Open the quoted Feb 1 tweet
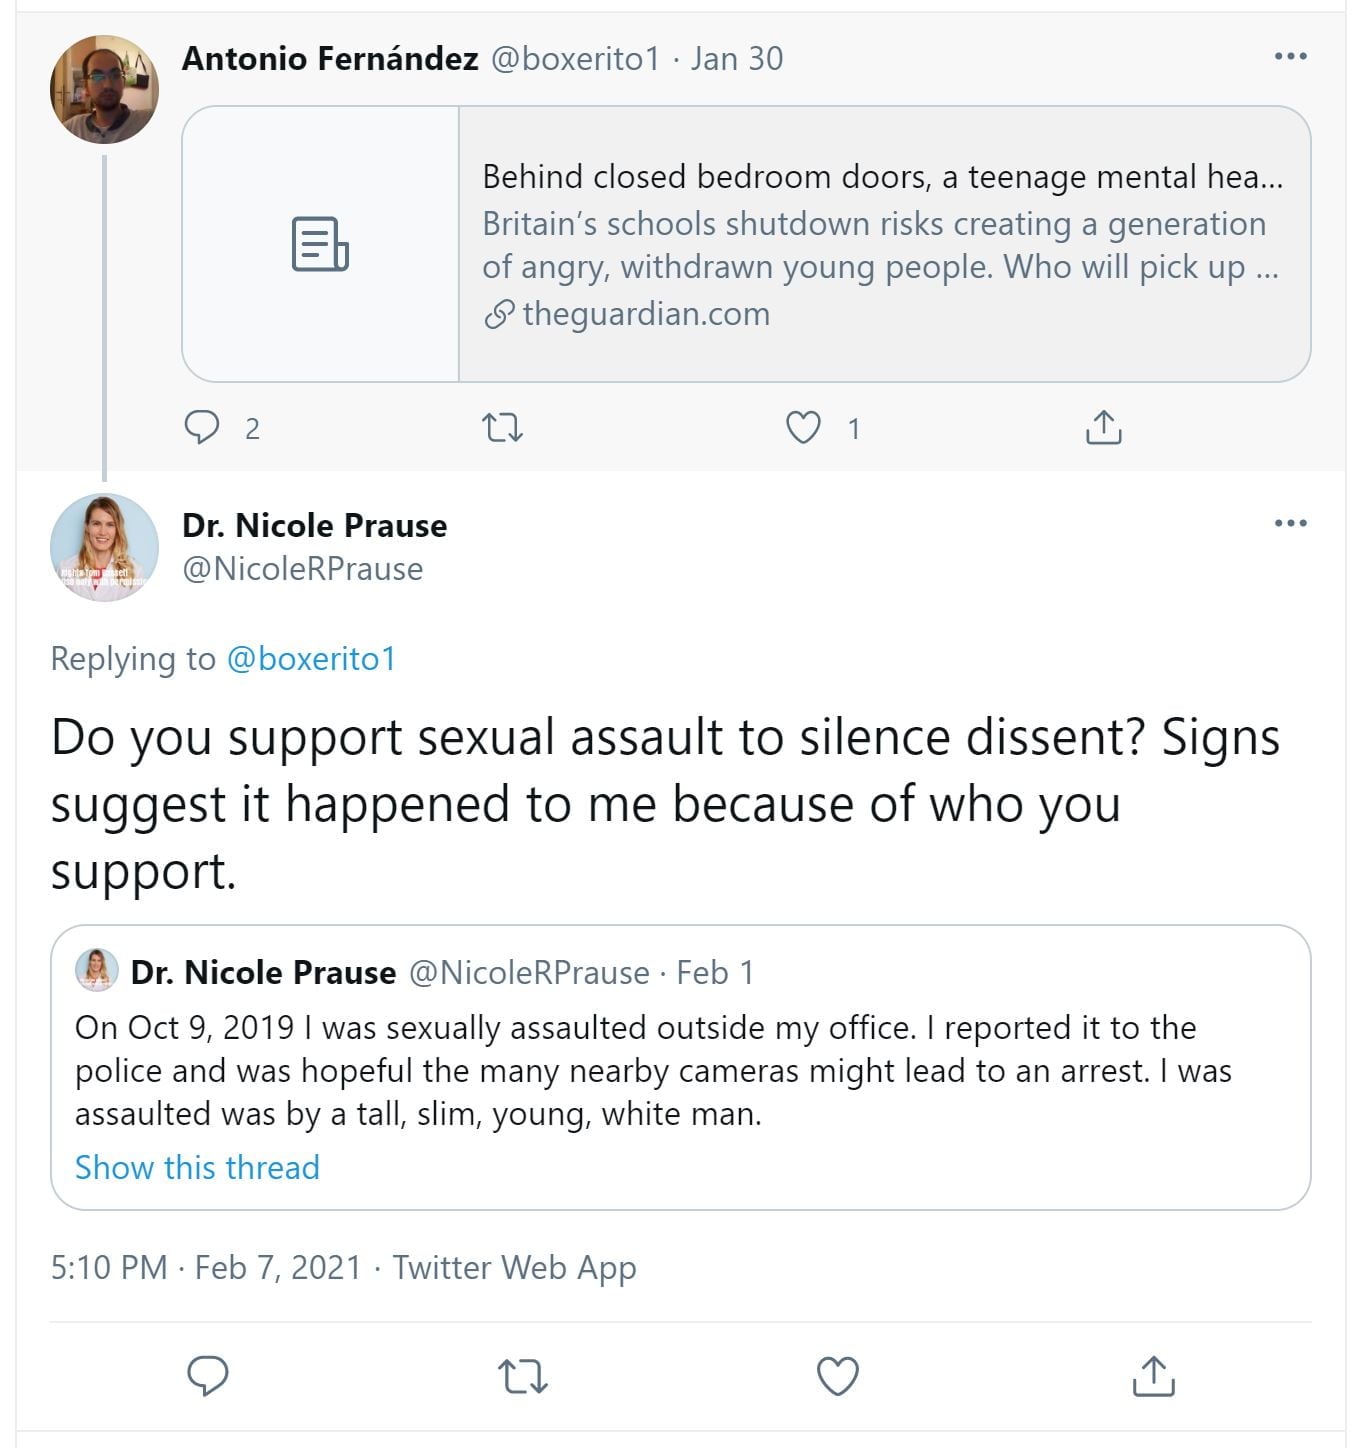The image size is (1367, 1448). 680,1070
